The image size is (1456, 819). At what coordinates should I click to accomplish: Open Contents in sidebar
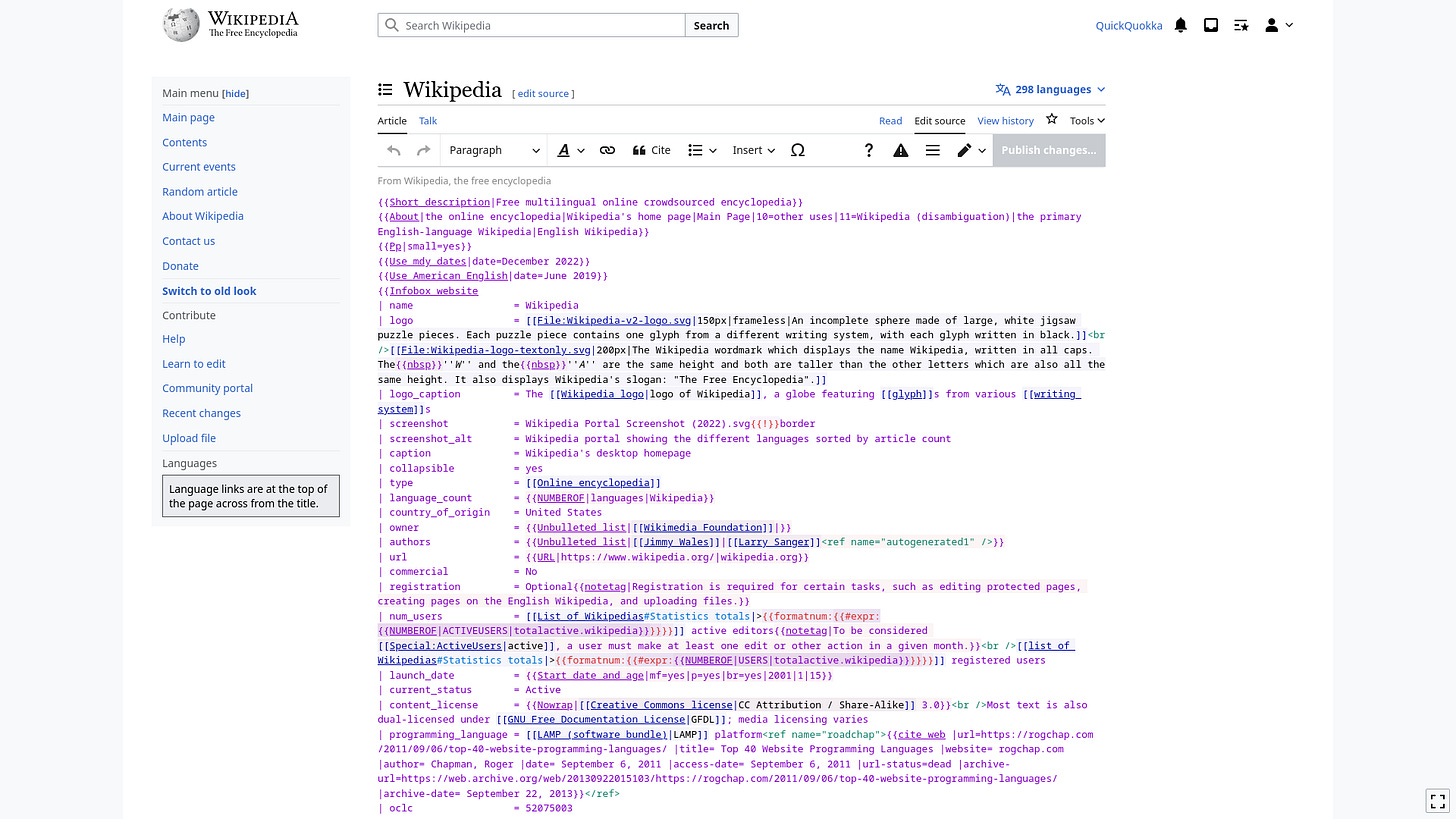184,142
